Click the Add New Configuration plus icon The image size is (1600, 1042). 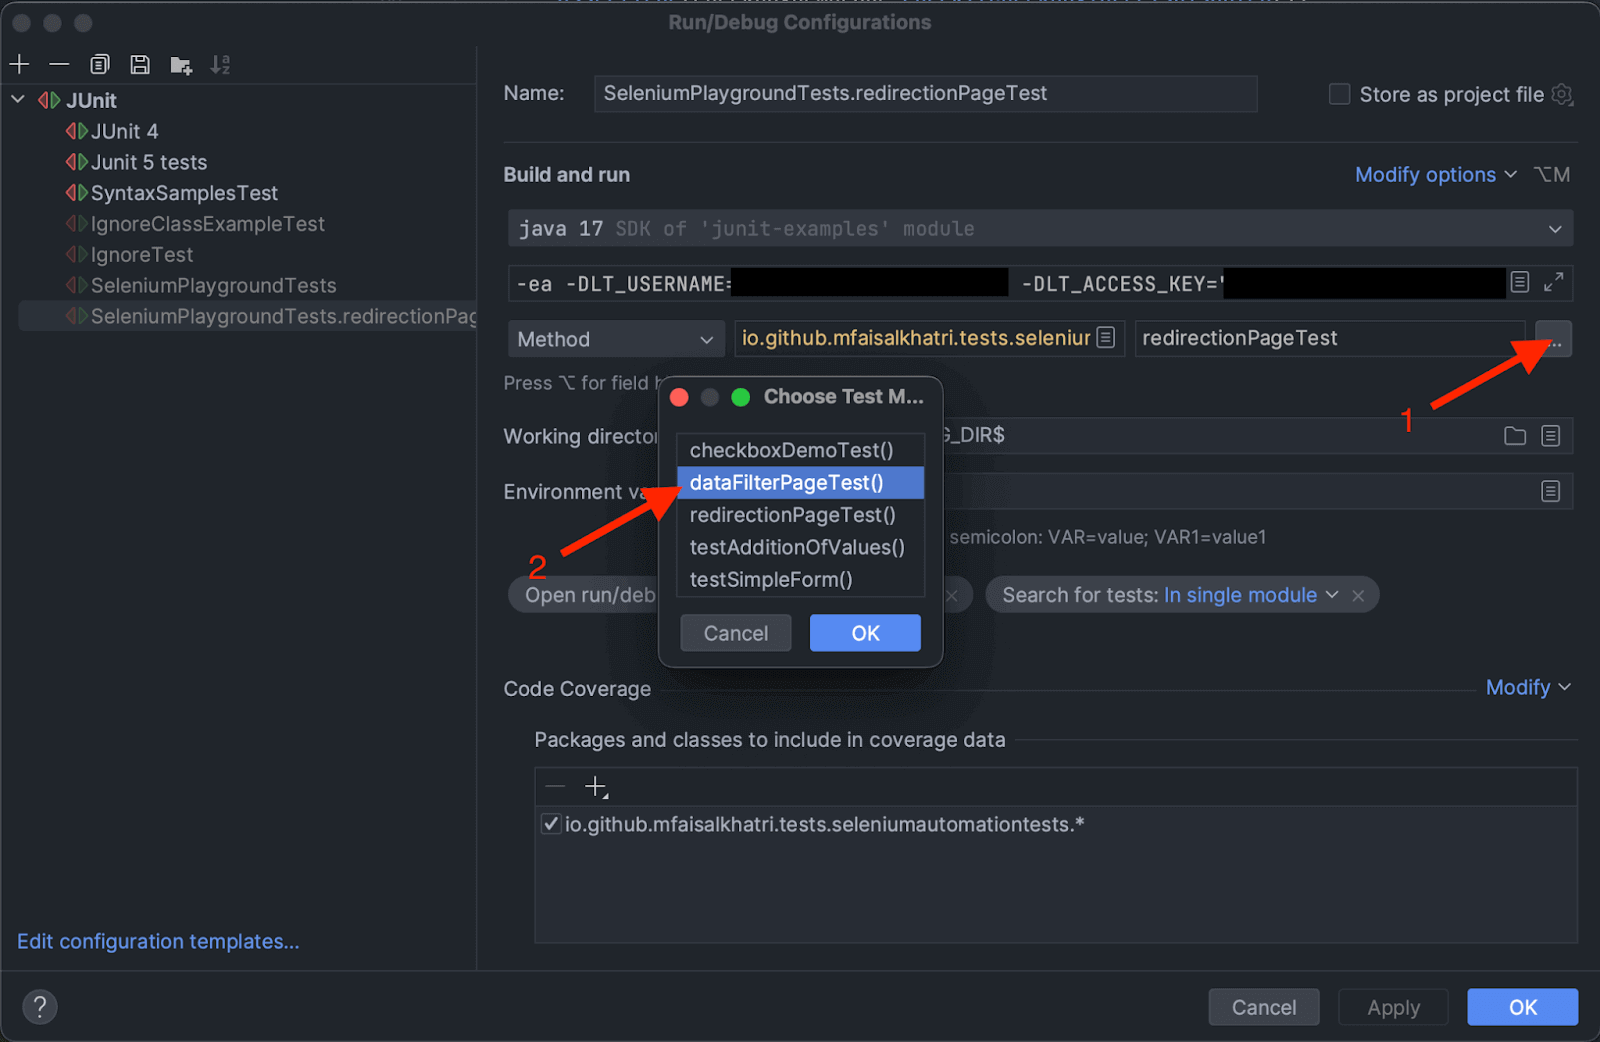coord(19,65)
